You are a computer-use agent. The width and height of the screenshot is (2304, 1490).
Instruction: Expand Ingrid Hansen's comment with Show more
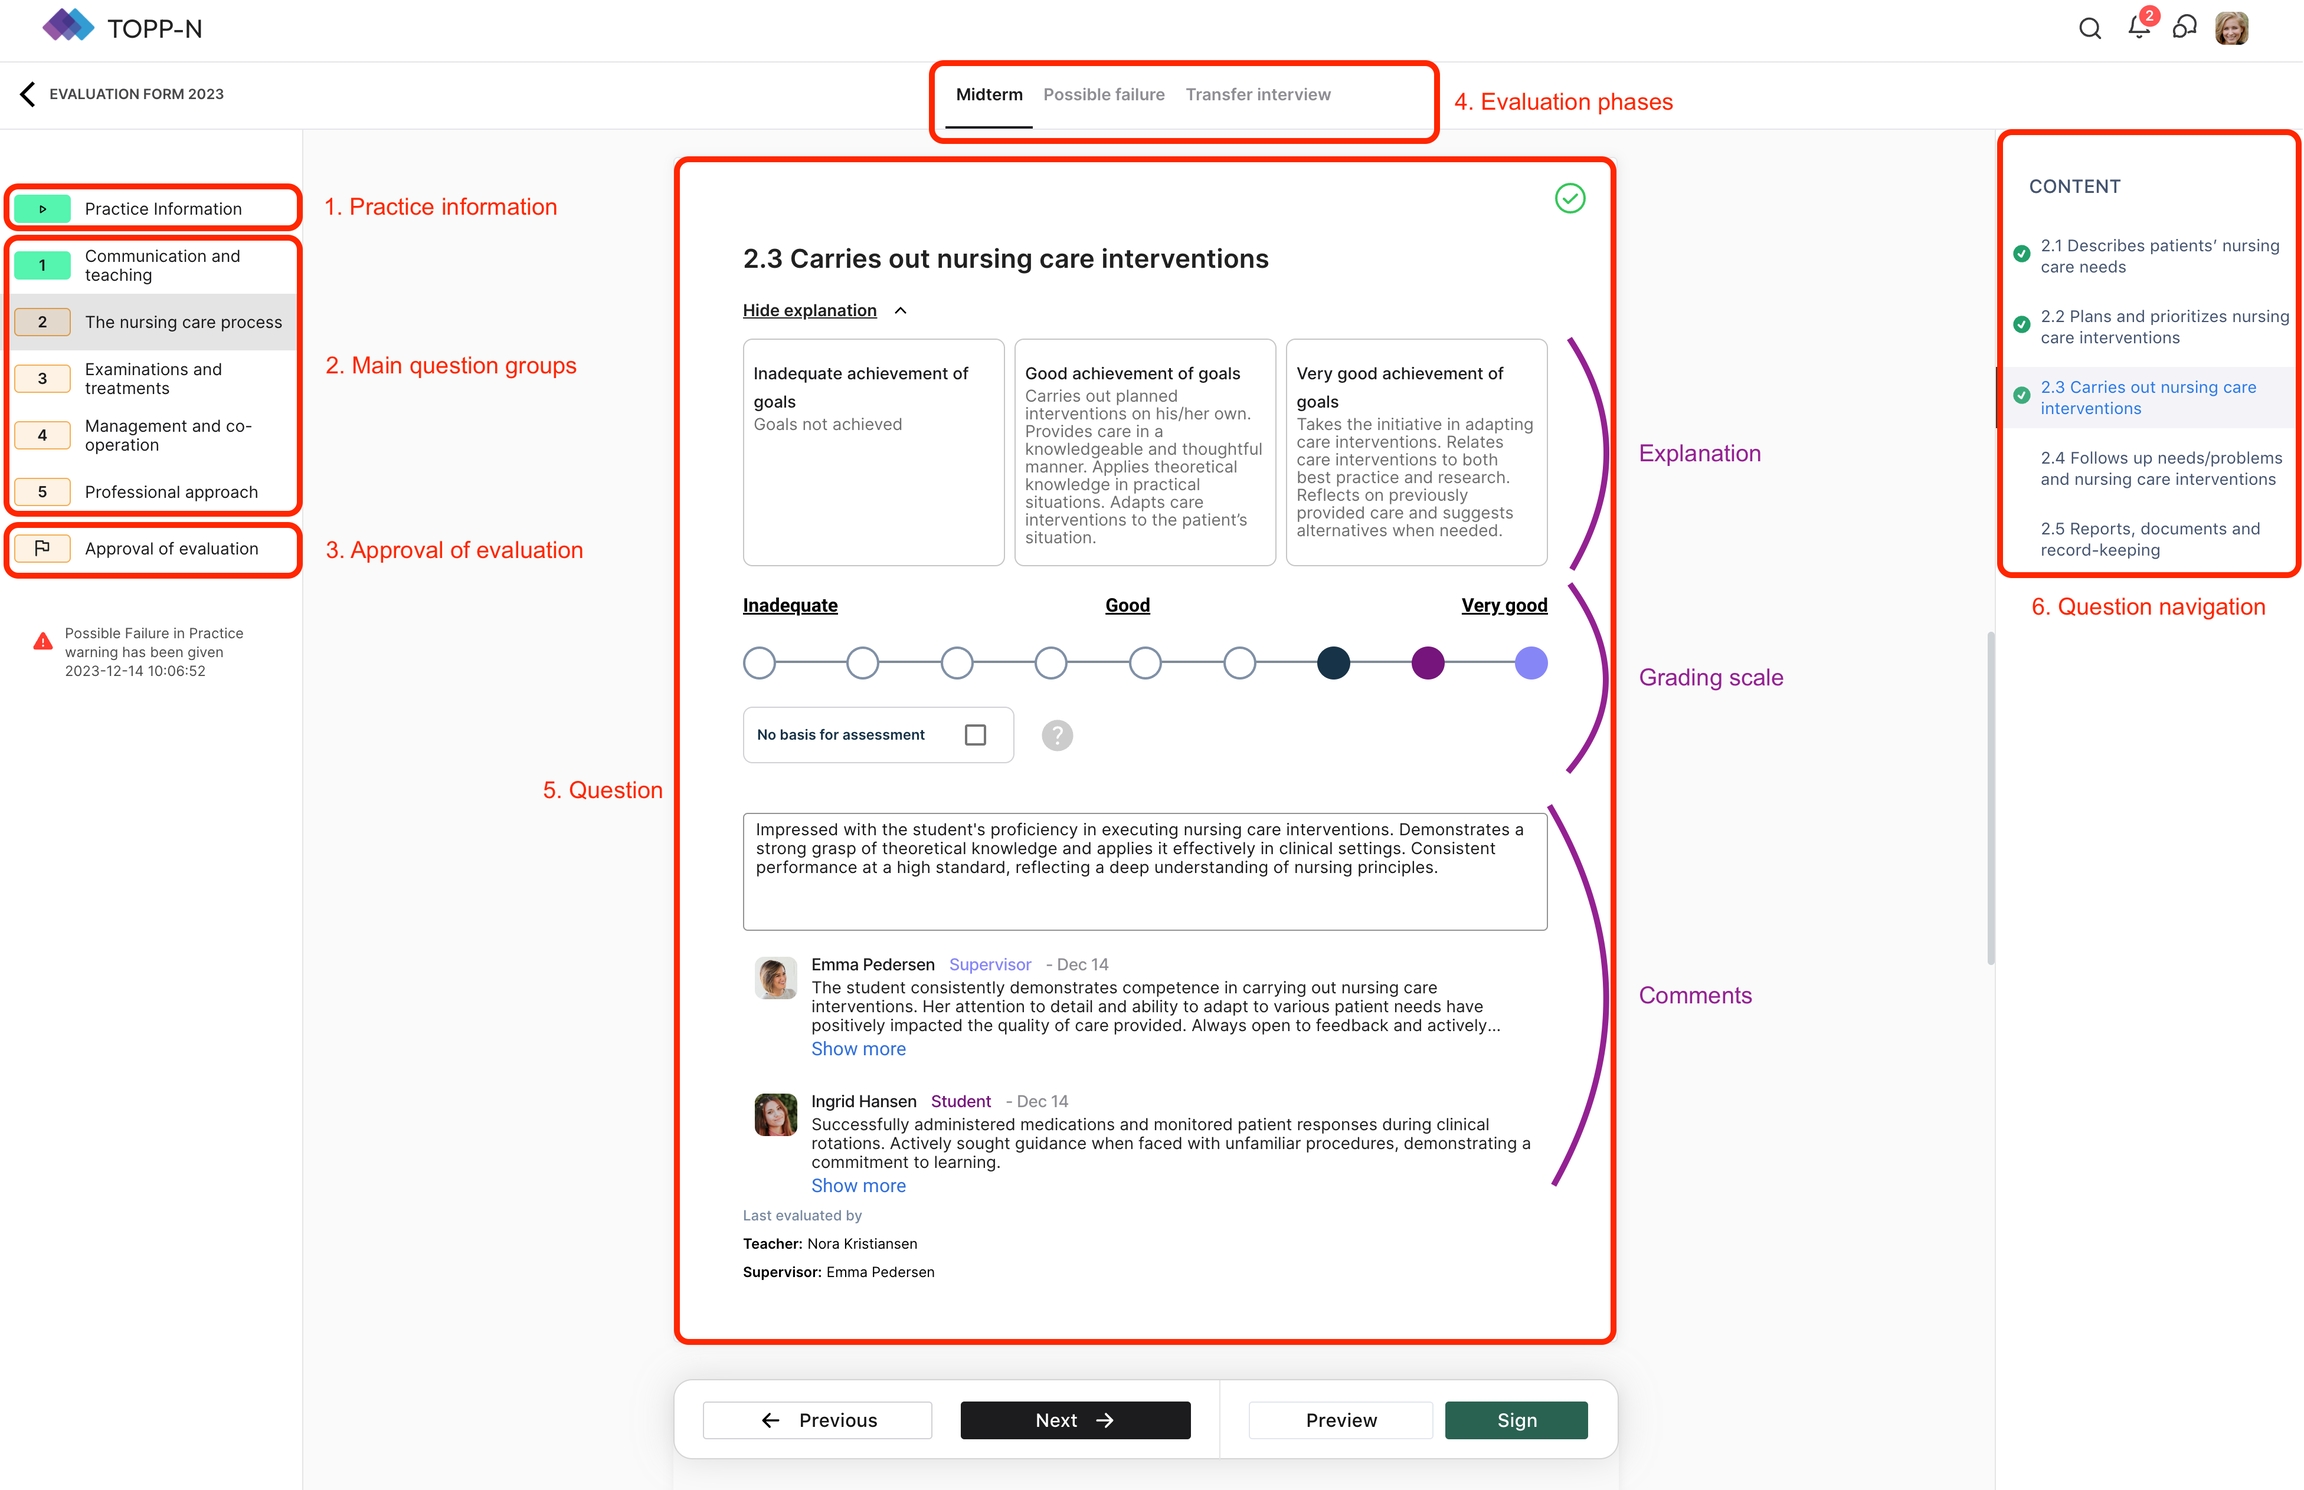(858, 1186)
